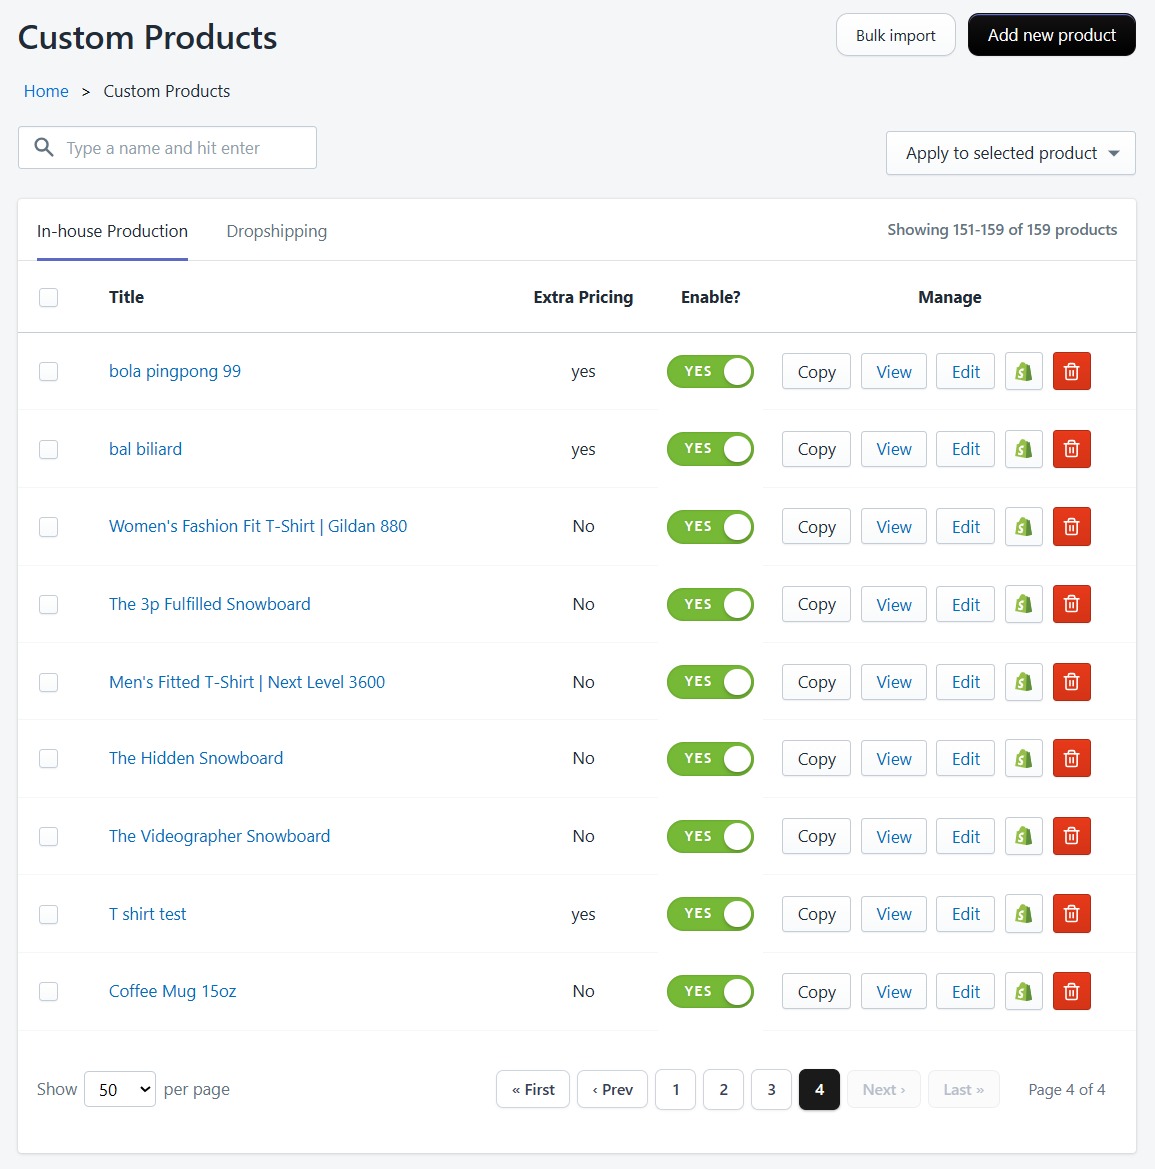Viewport: 1155px width, 1169px height.
Task: Select the header checkbox to select all products
Action: tap(48, 297)
